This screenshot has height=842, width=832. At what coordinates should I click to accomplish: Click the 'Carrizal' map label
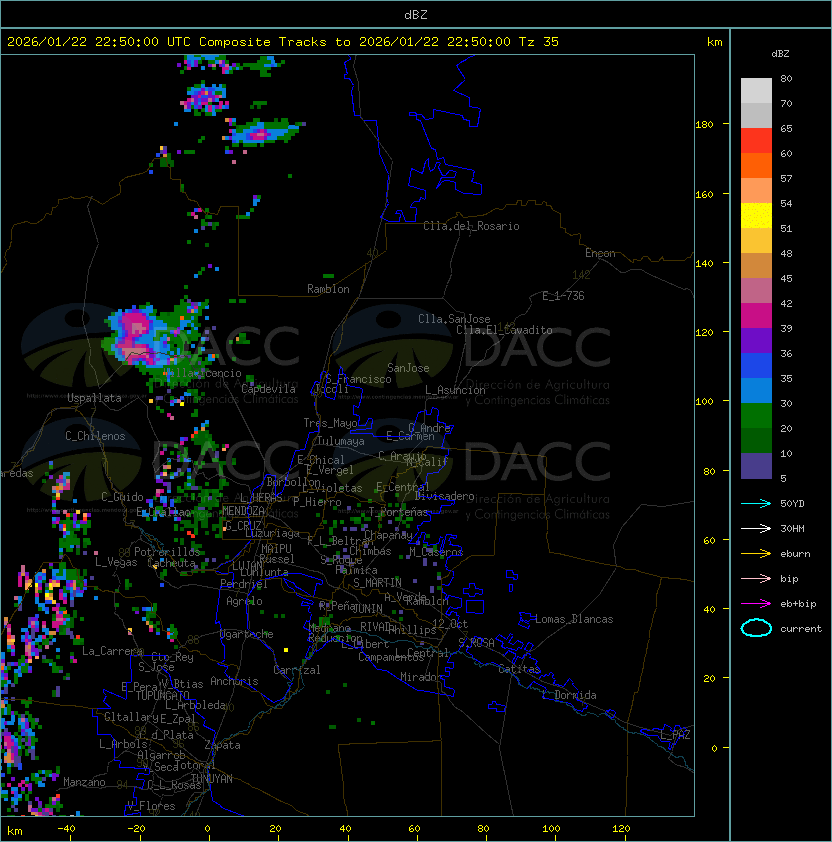297,670
